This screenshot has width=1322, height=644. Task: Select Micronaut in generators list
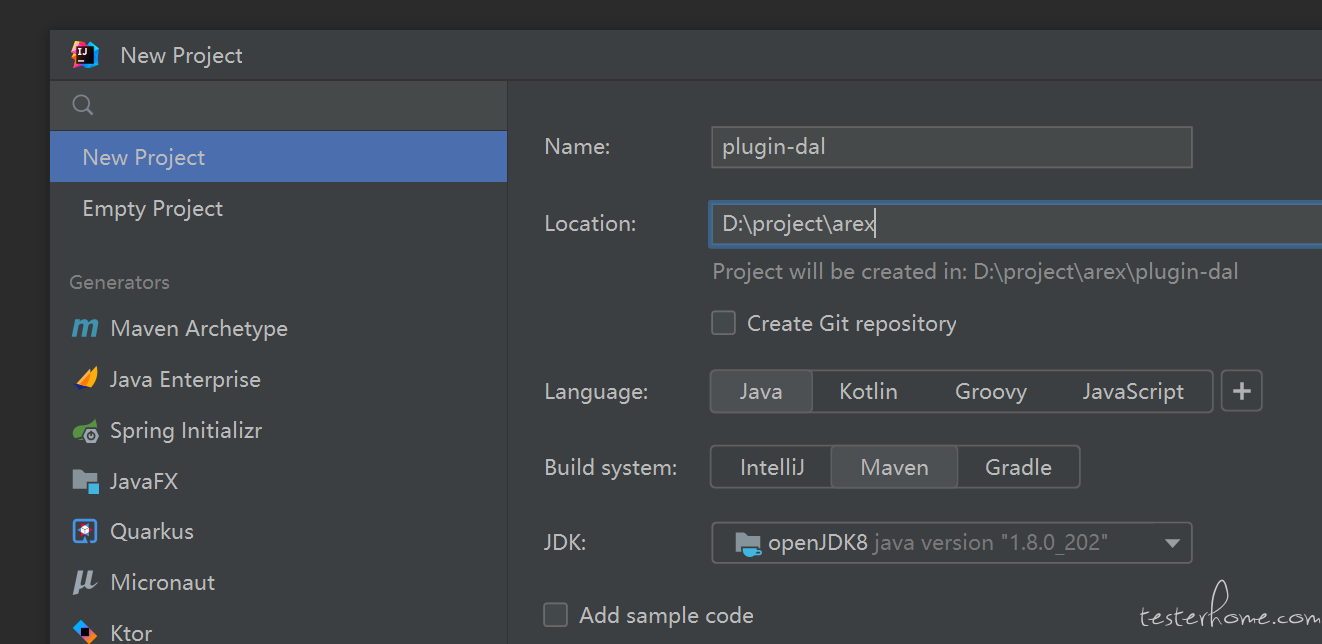pos(279,582)
